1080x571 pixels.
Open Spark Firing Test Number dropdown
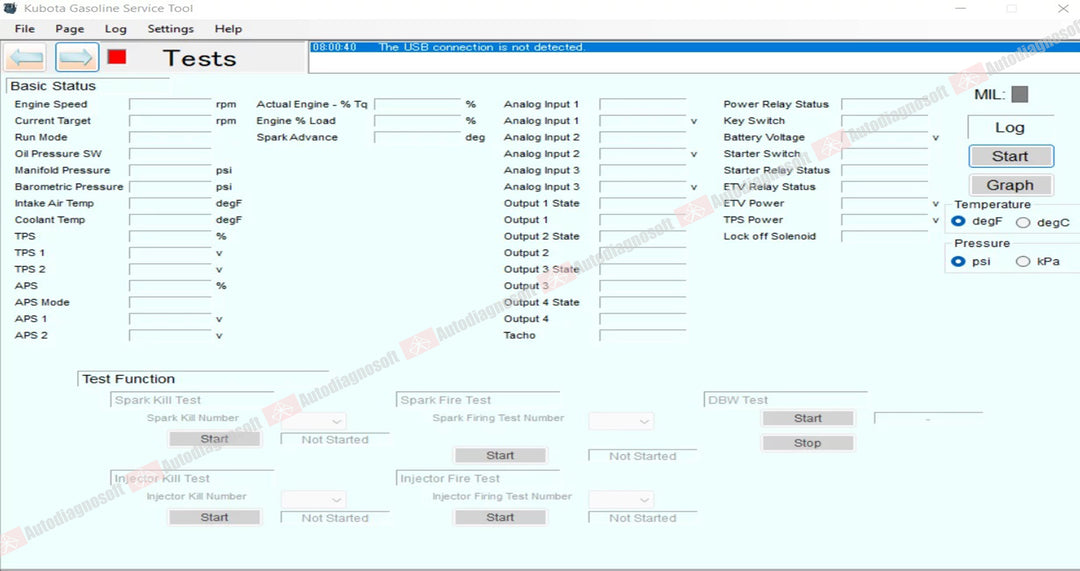pos(621,421)
